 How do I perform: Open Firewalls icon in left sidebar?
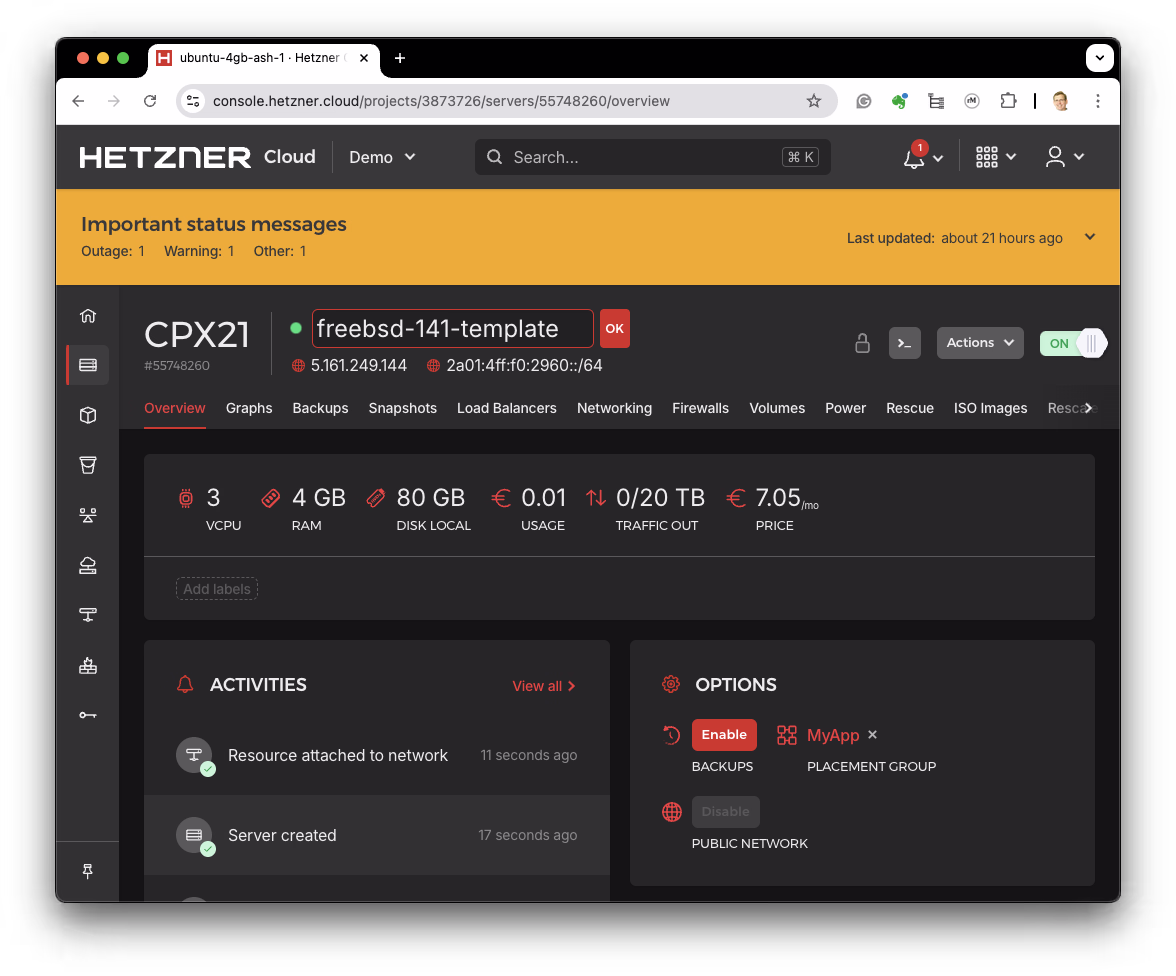click(x=88, y=665)
